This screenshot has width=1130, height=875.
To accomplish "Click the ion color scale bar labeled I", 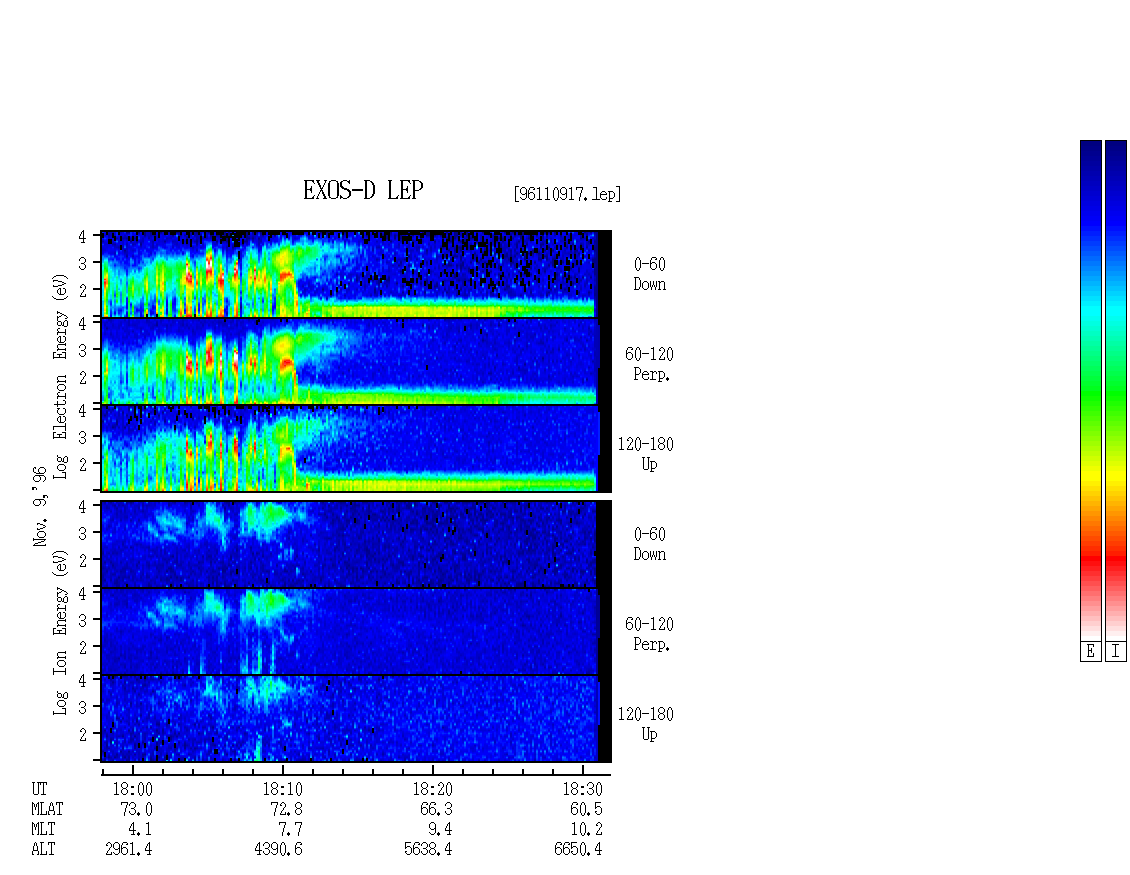I will point(1116,390).
